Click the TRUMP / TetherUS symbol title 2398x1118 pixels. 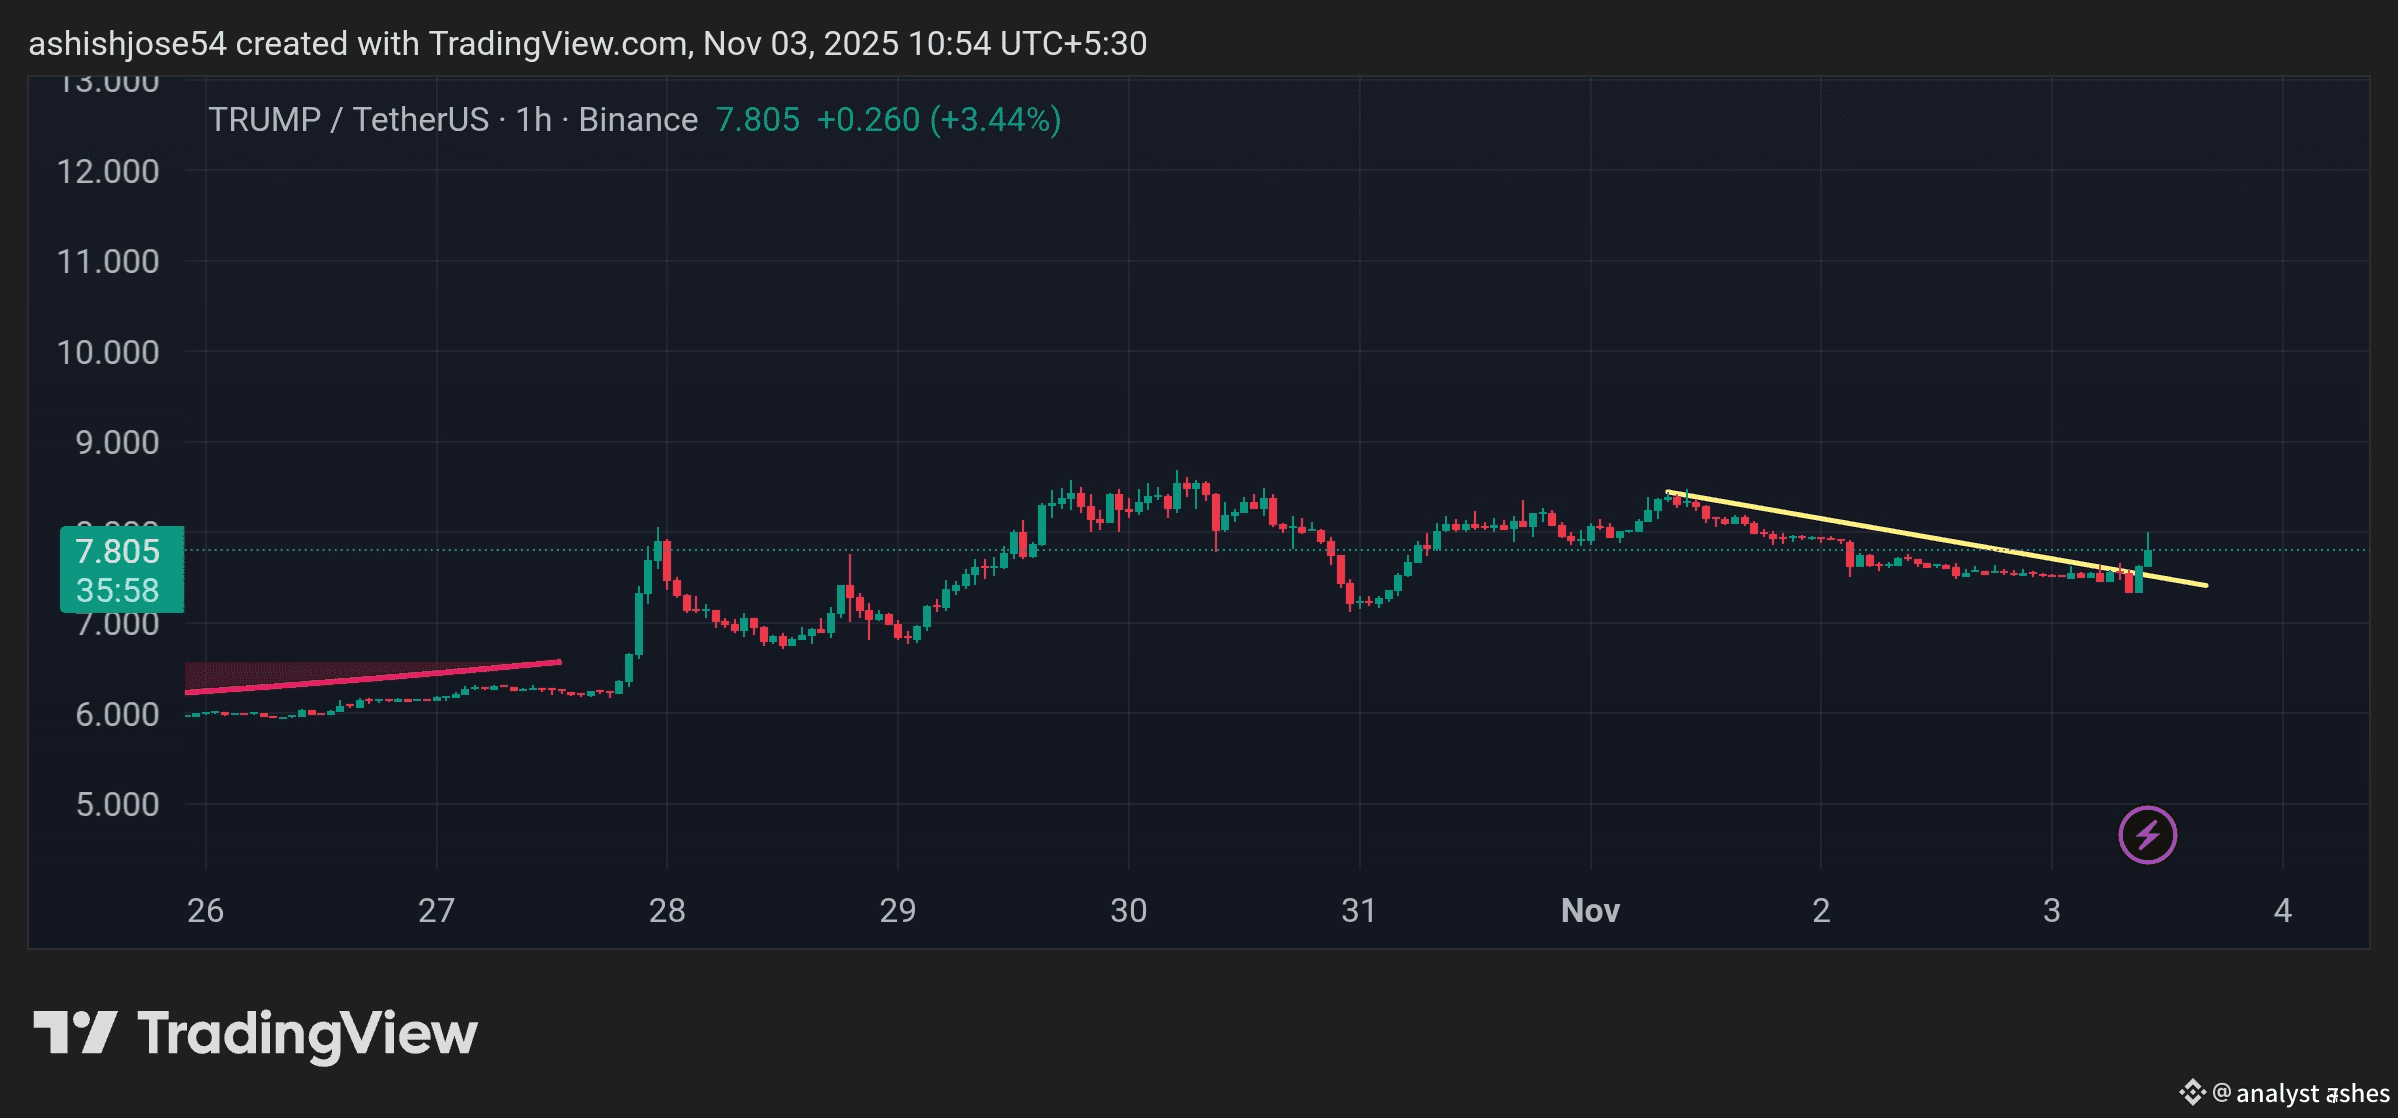click(x=347, y=120)
